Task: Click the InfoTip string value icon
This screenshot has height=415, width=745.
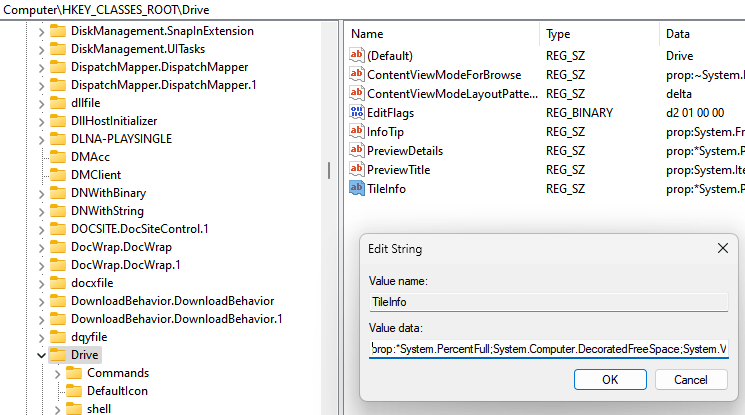Action: [356, 132]
